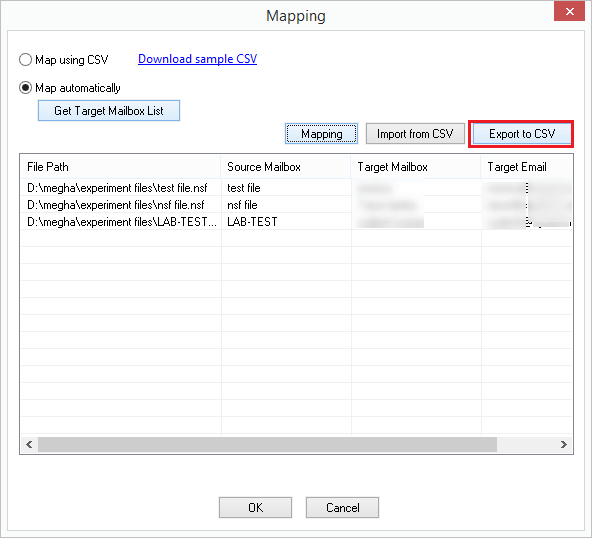Close the Mapping window with red X

(x=569, y=11)
